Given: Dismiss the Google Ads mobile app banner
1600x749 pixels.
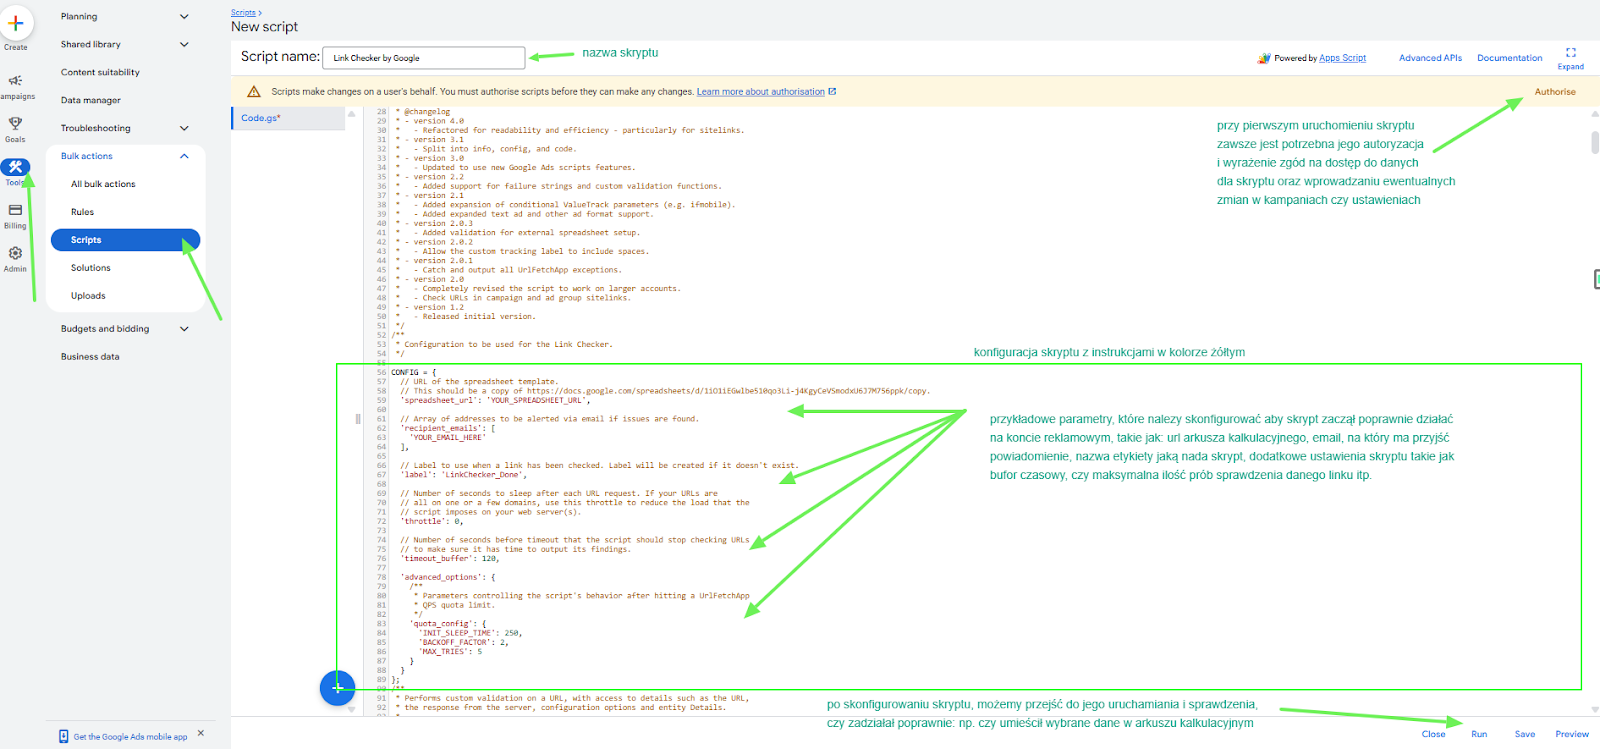Looking at the screenshot, I should pos(201,733).
